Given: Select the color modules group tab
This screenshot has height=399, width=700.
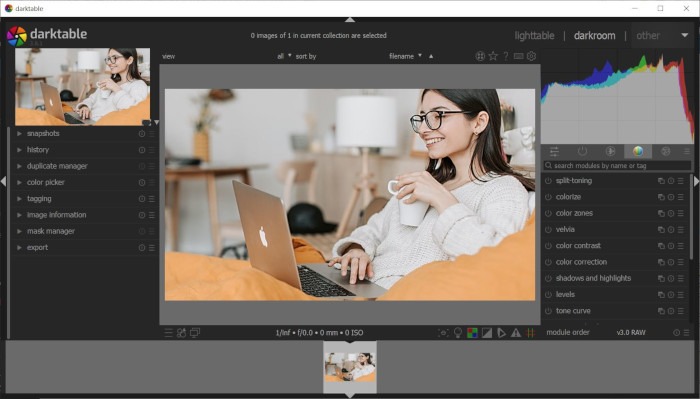Looking at the screenshot, I should pos(638,151).
